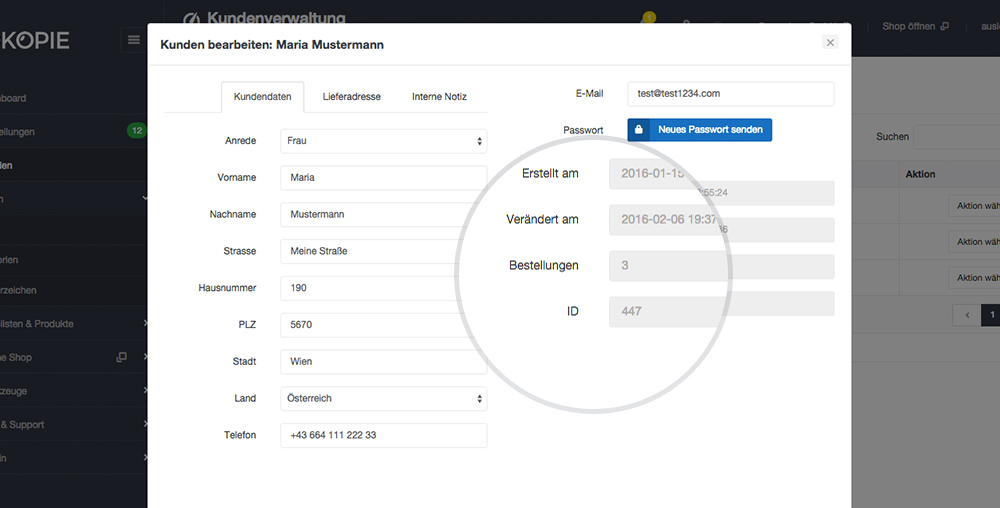Click the hamburger menu icon in sidebar
This screenshot has height=508, width=1000.
133,40
